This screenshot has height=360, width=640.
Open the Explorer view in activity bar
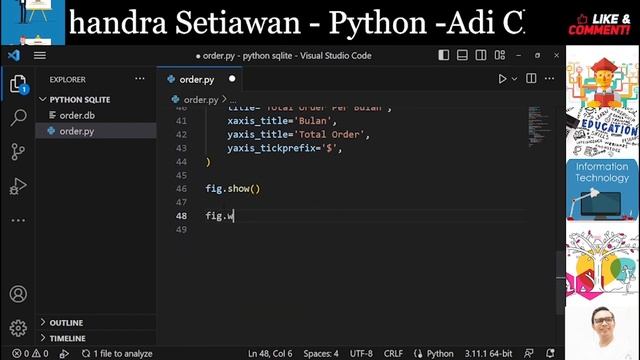[18, 84]
